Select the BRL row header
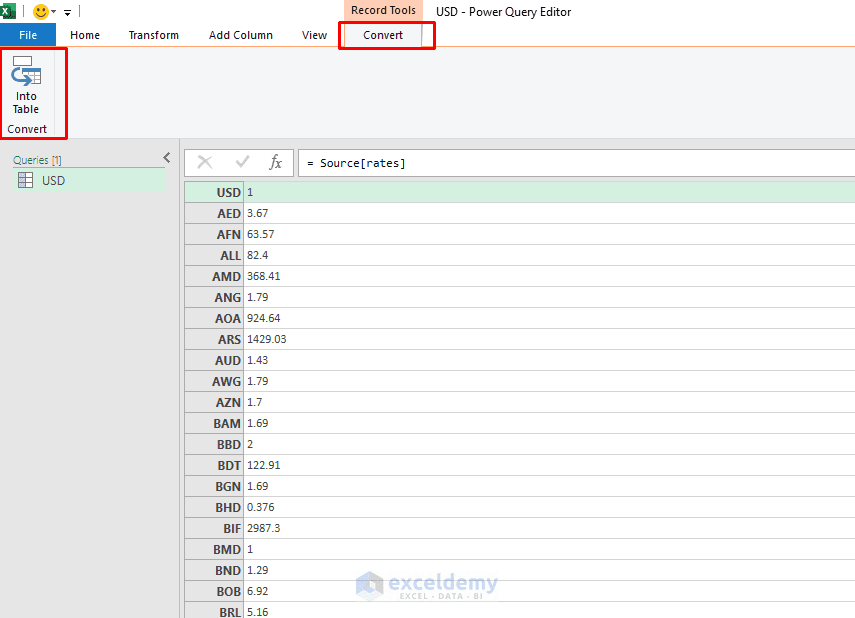The height and width of the screenshot is (618, 855). (214, 611)
